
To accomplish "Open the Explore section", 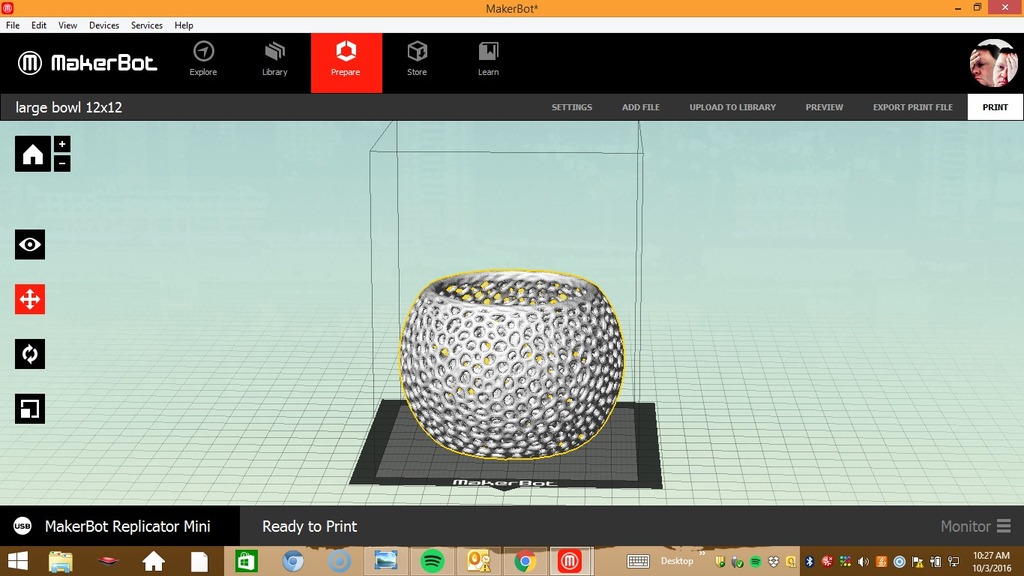I will (x=203, y=60).
